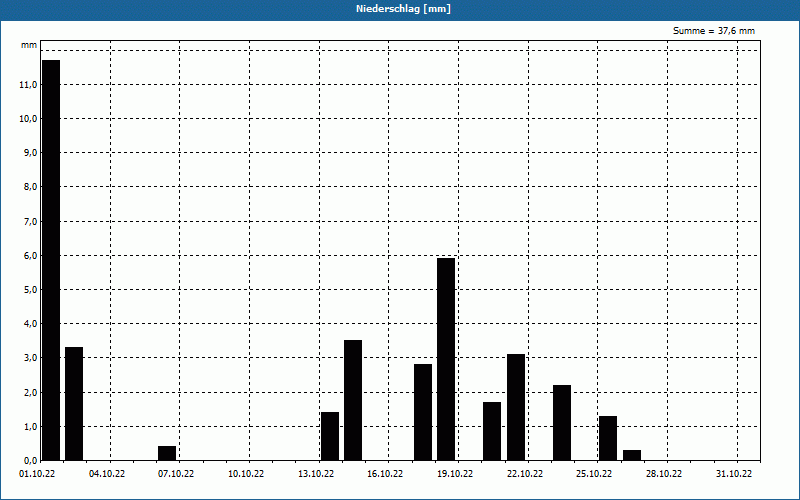
Task: Click the y-axis value "7,0"
Action: tap(31, 221)
